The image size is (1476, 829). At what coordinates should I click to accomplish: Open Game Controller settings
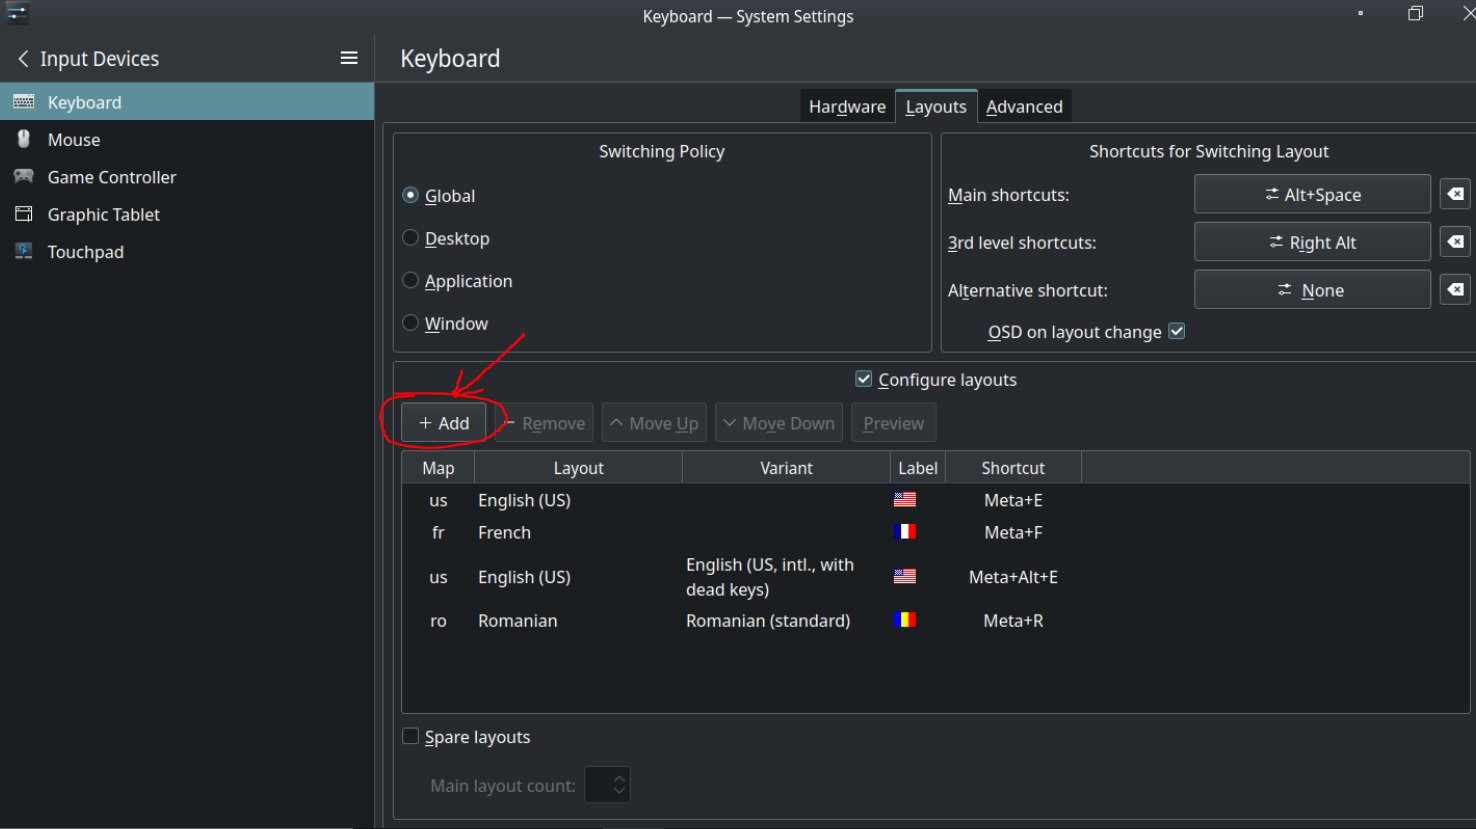point(111,177)
